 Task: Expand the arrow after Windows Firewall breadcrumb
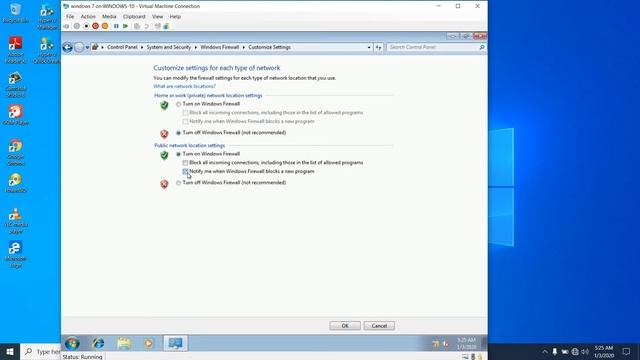tap(244, 47)
